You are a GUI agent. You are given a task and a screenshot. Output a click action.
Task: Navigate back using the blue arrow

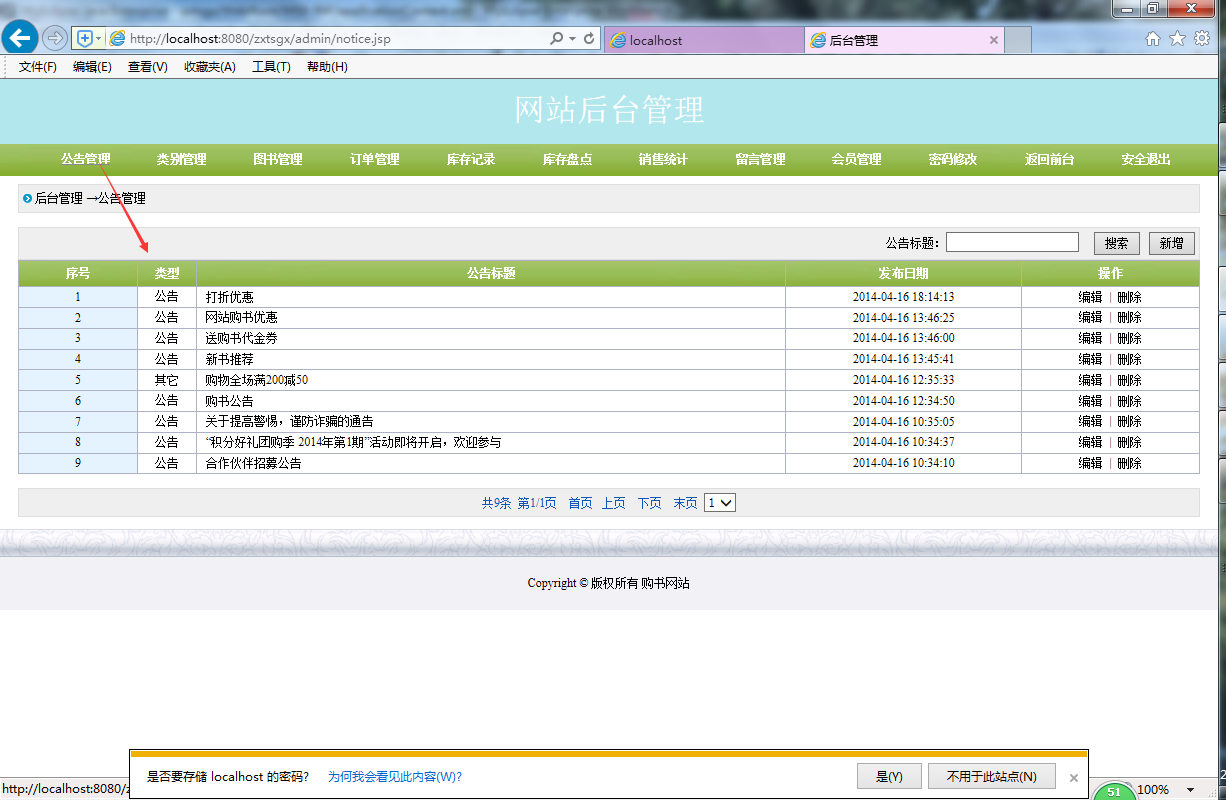coord(20,37)
